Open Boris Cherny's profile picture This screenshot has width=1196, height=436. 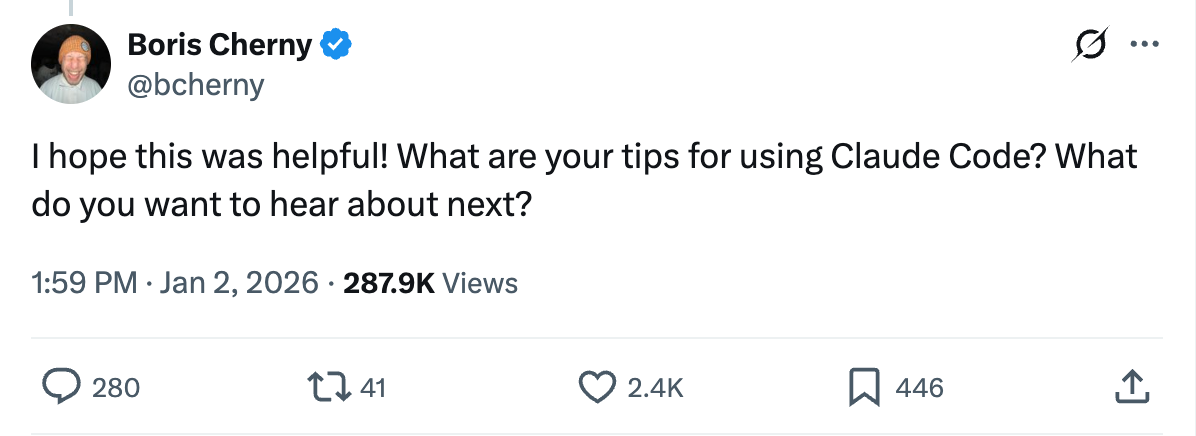(70, 65)
